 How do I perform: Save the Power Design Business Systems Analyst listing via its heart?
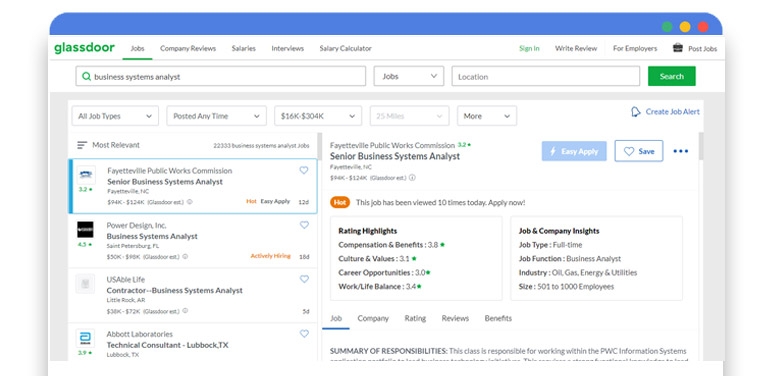click(304, 225)
